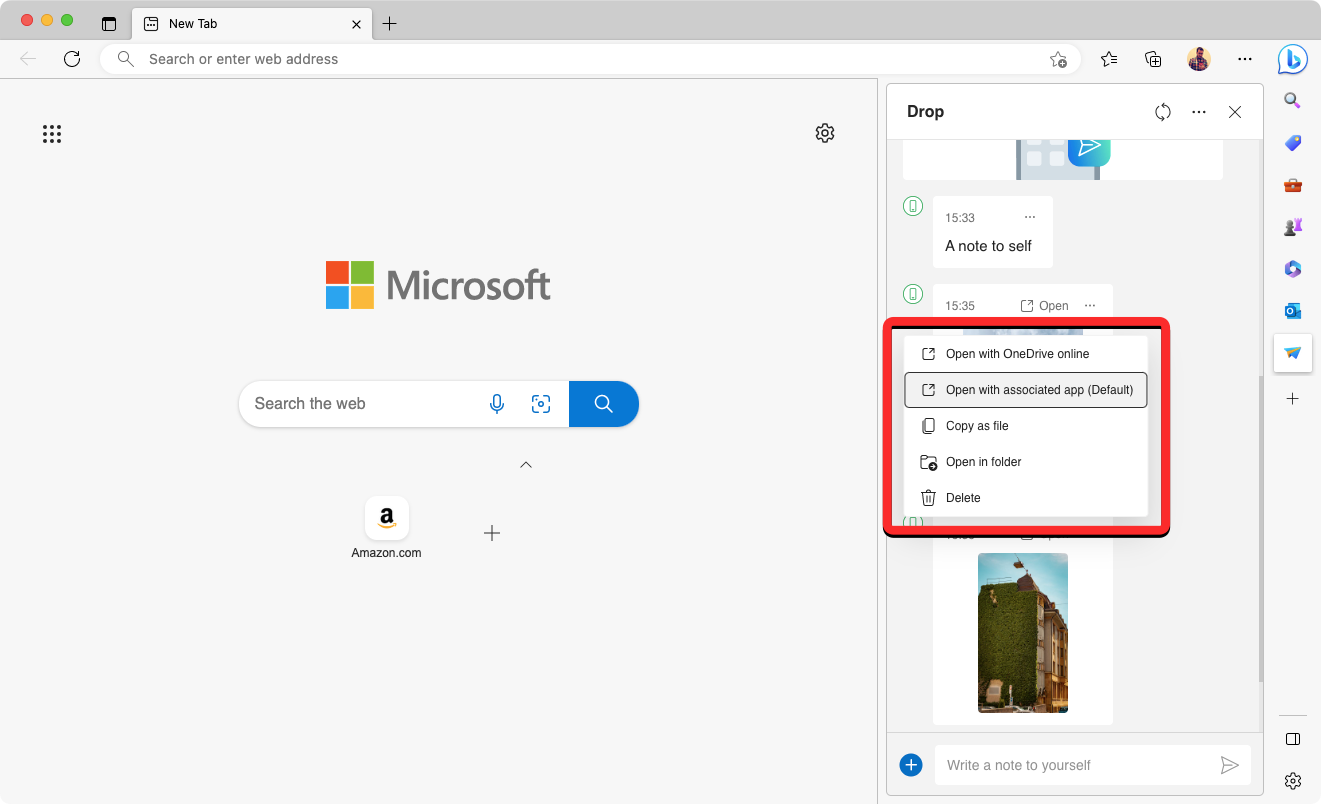Open the Amazon.com quick link

point(386,519)
